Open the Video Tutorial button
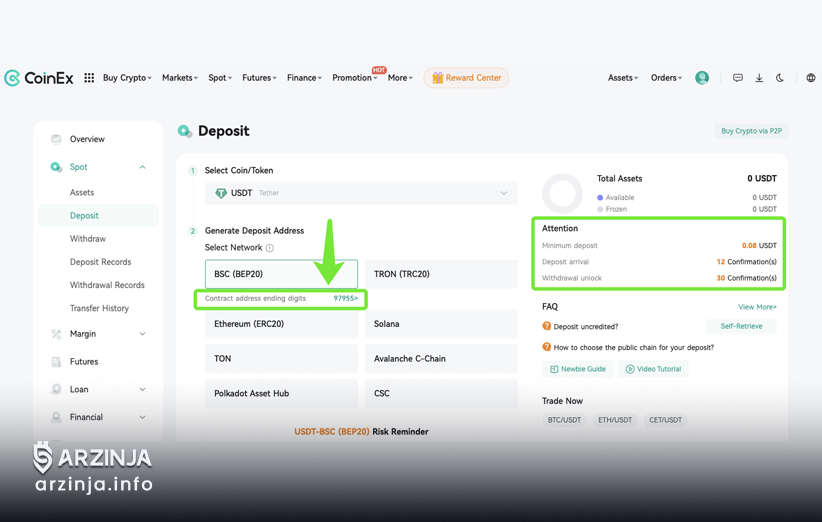822x522 pixels. click(x=653, y=369)
